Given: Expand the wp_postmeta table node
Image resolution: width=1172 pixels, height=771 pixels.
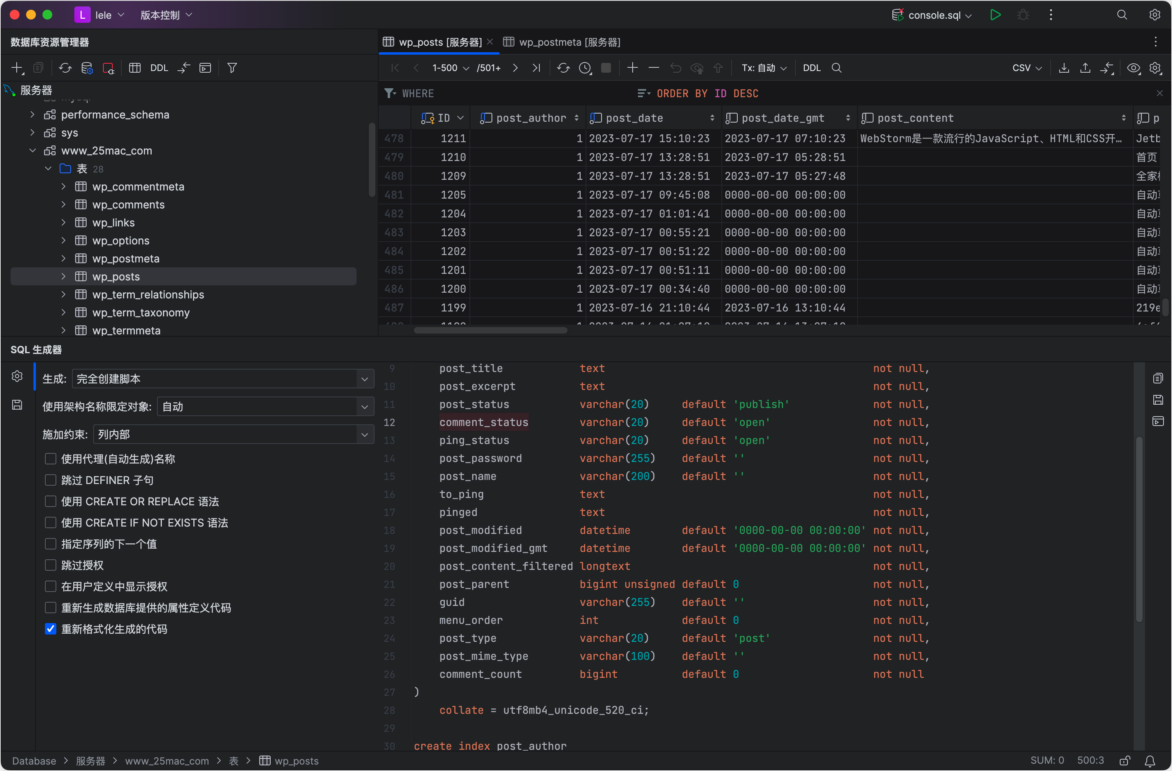Looking at the screenshot, I should 64,258.
